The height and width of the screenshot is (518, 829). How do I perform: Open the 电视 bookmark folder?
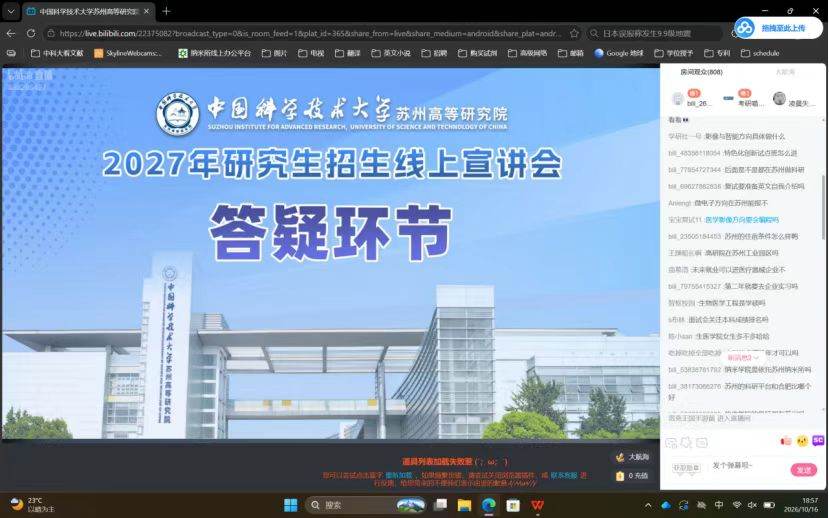coord(311,53)
